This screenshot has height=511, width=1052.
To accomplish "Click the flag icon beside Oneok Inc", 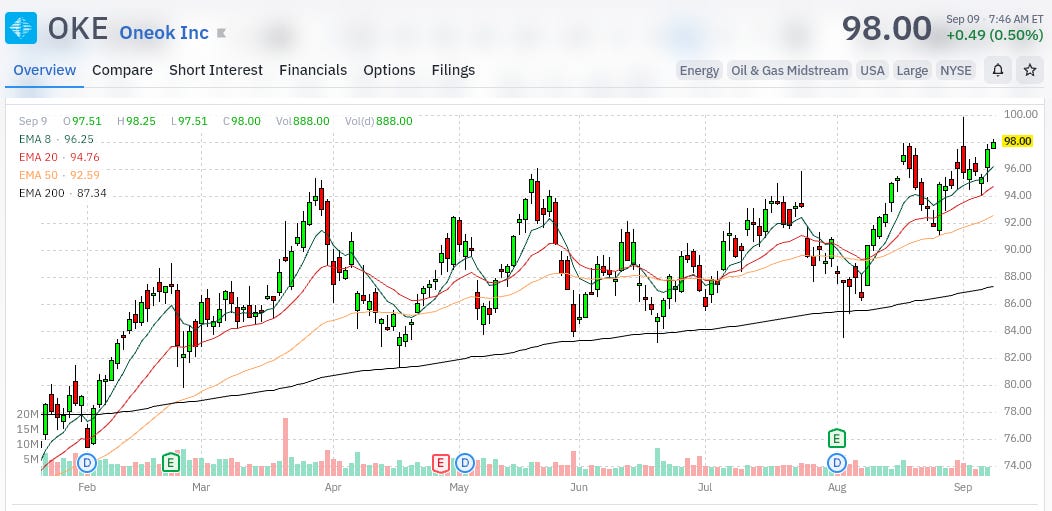I will point(221,32).
